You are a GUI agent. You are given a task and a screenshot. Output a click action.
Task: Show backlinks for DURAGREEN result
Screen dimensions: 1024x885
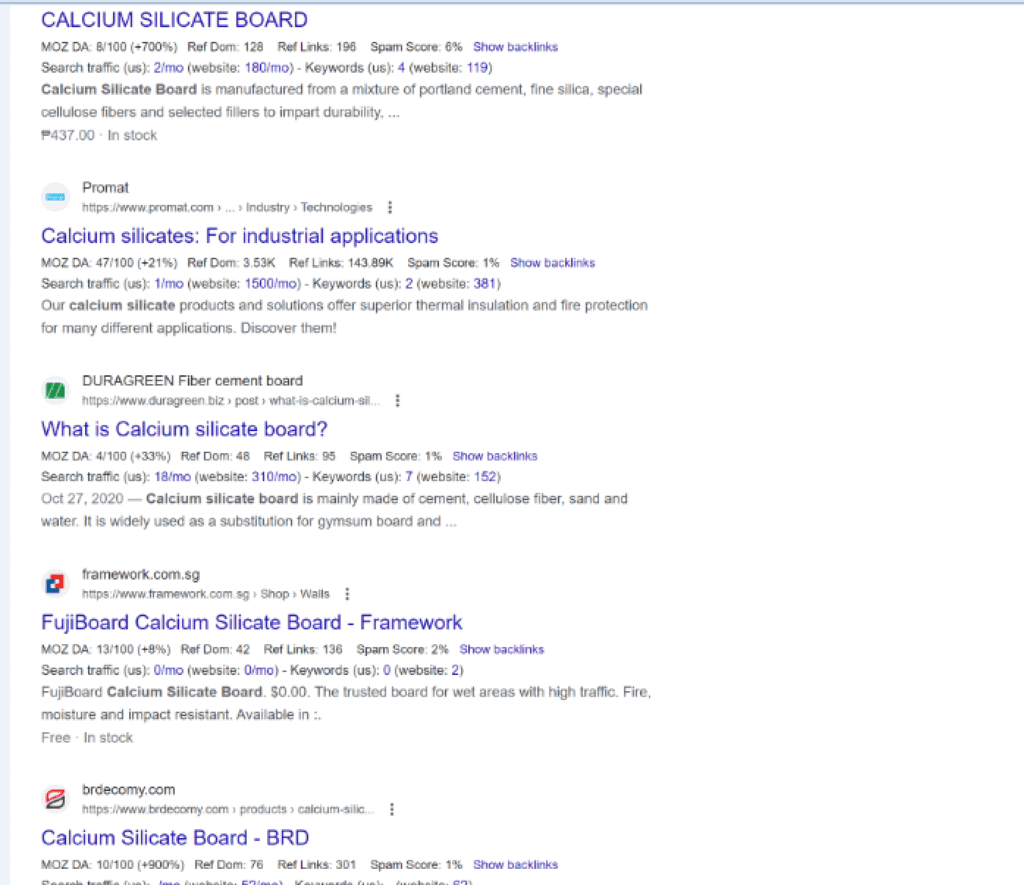click(495, 456)
